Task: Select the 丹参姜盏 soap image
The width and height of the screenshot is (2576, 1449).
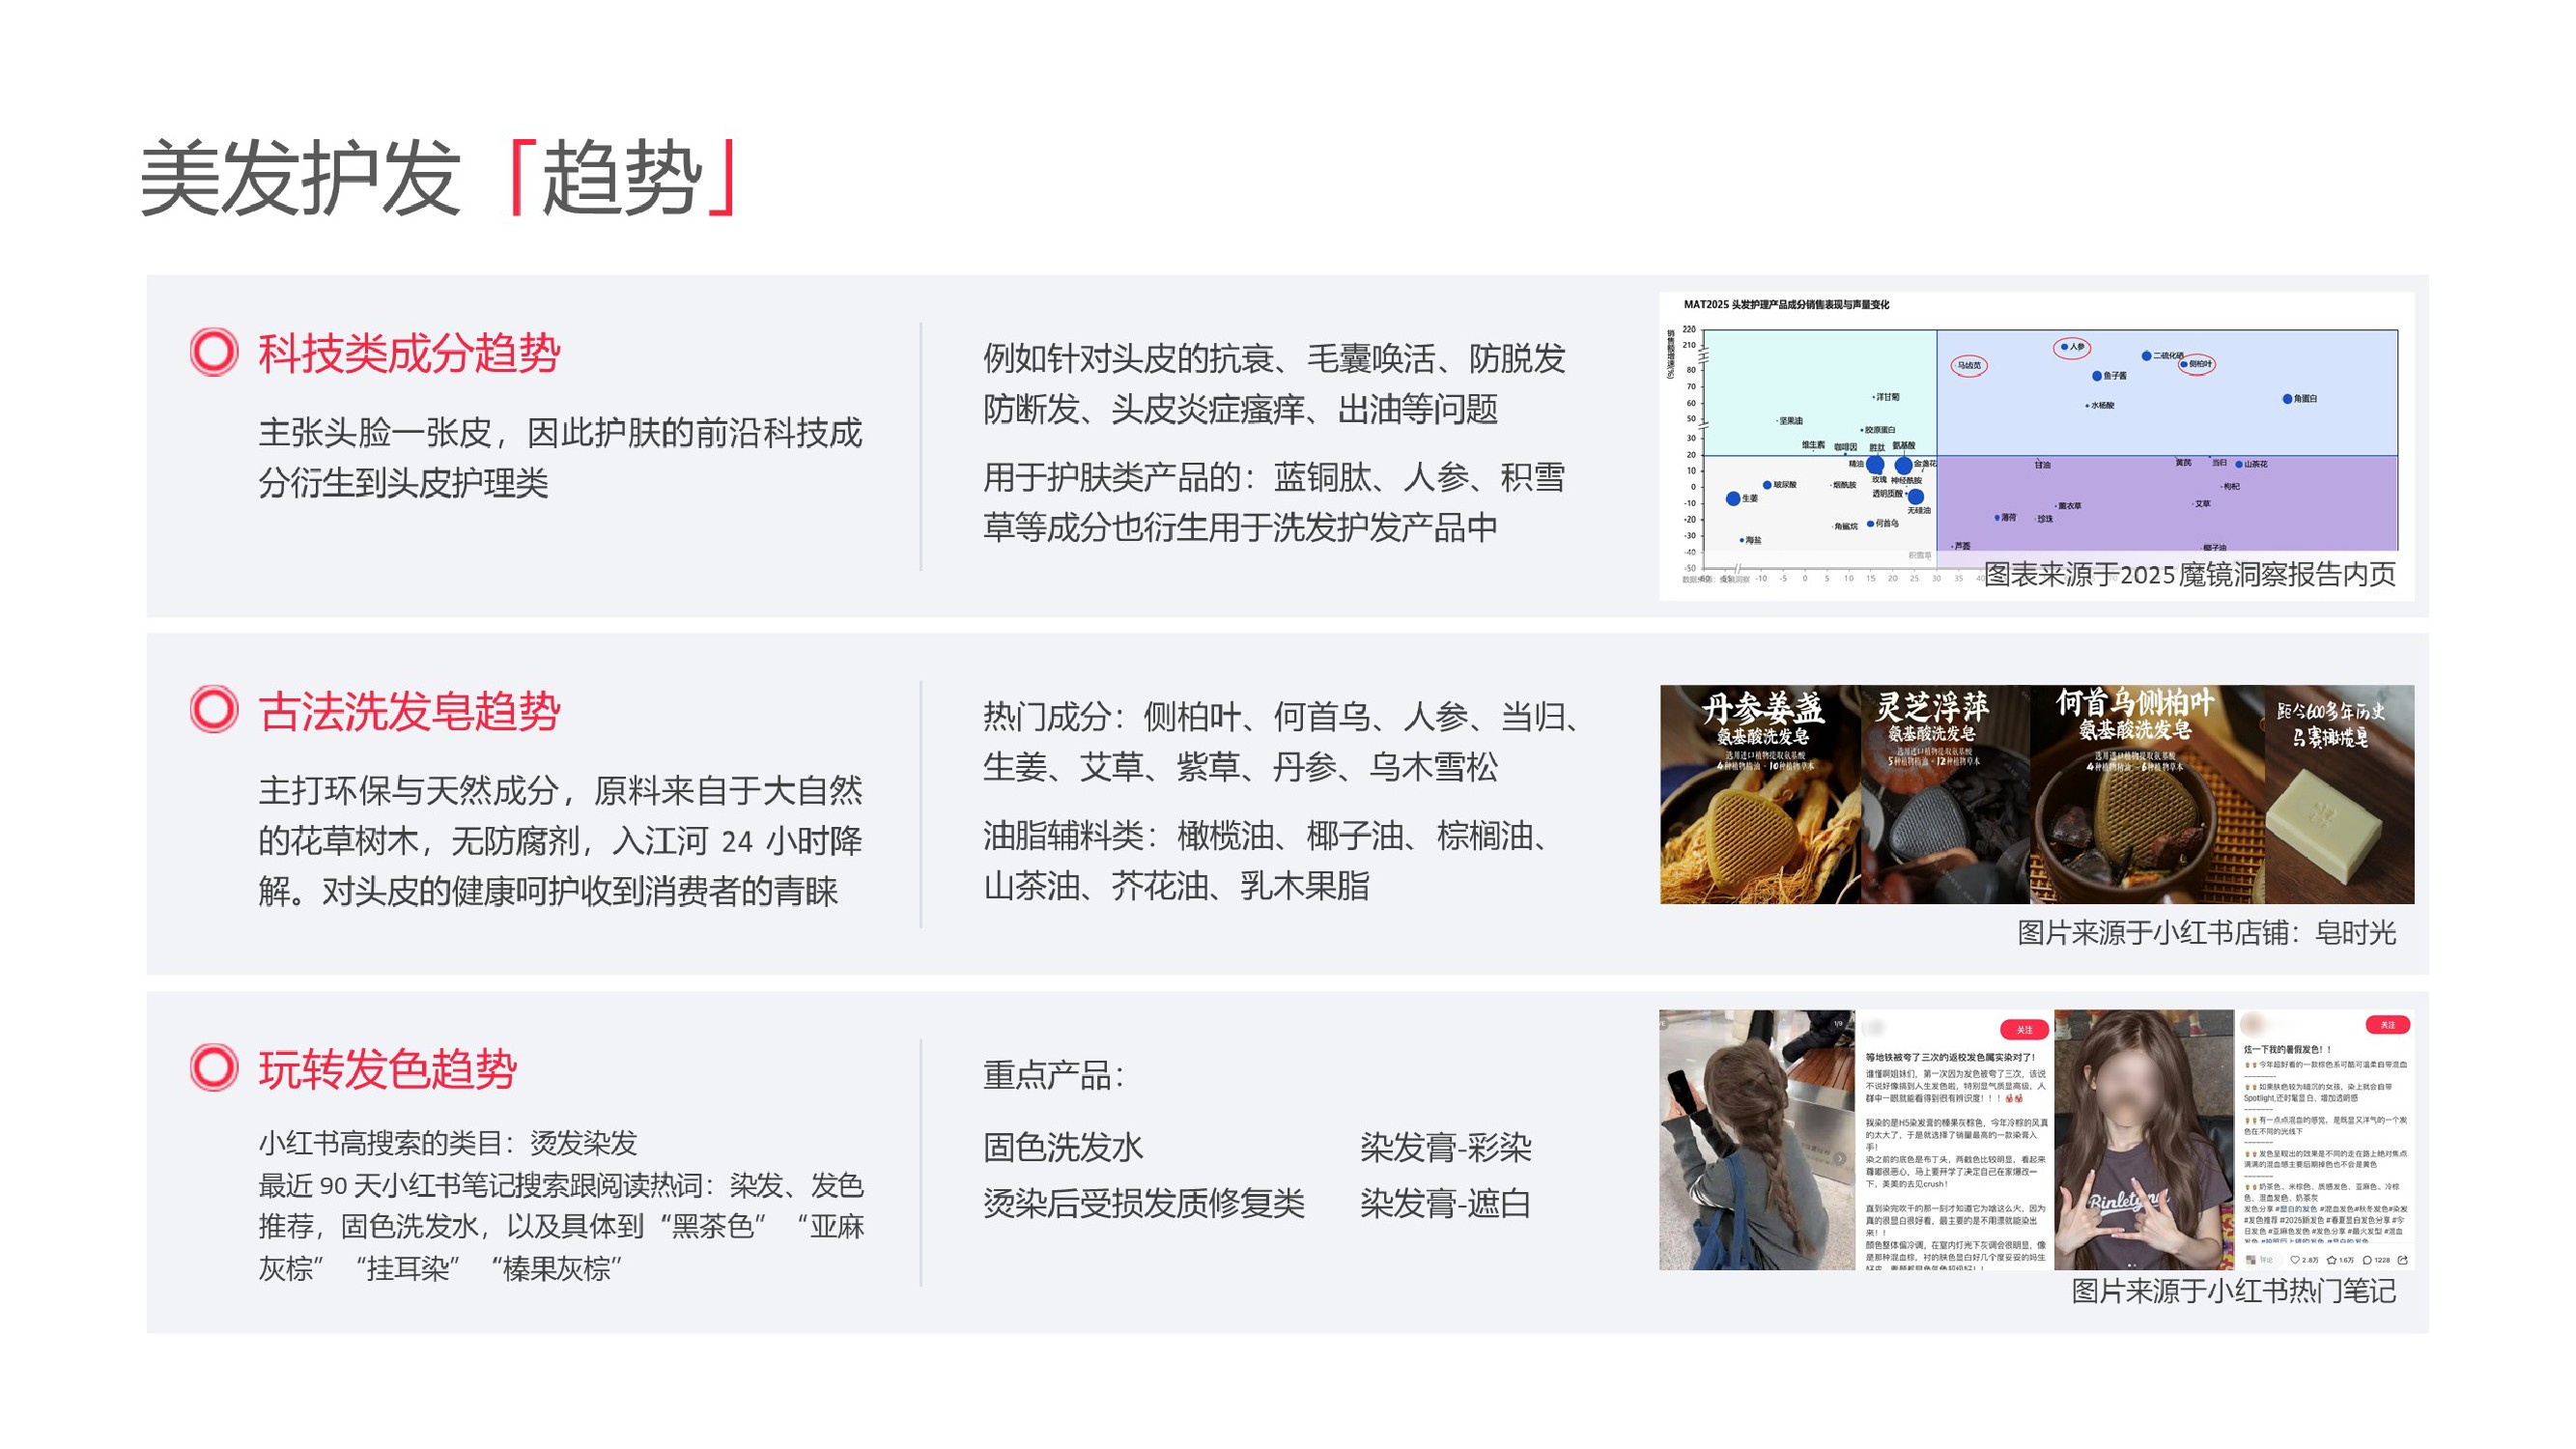Action: [1759, 795]
